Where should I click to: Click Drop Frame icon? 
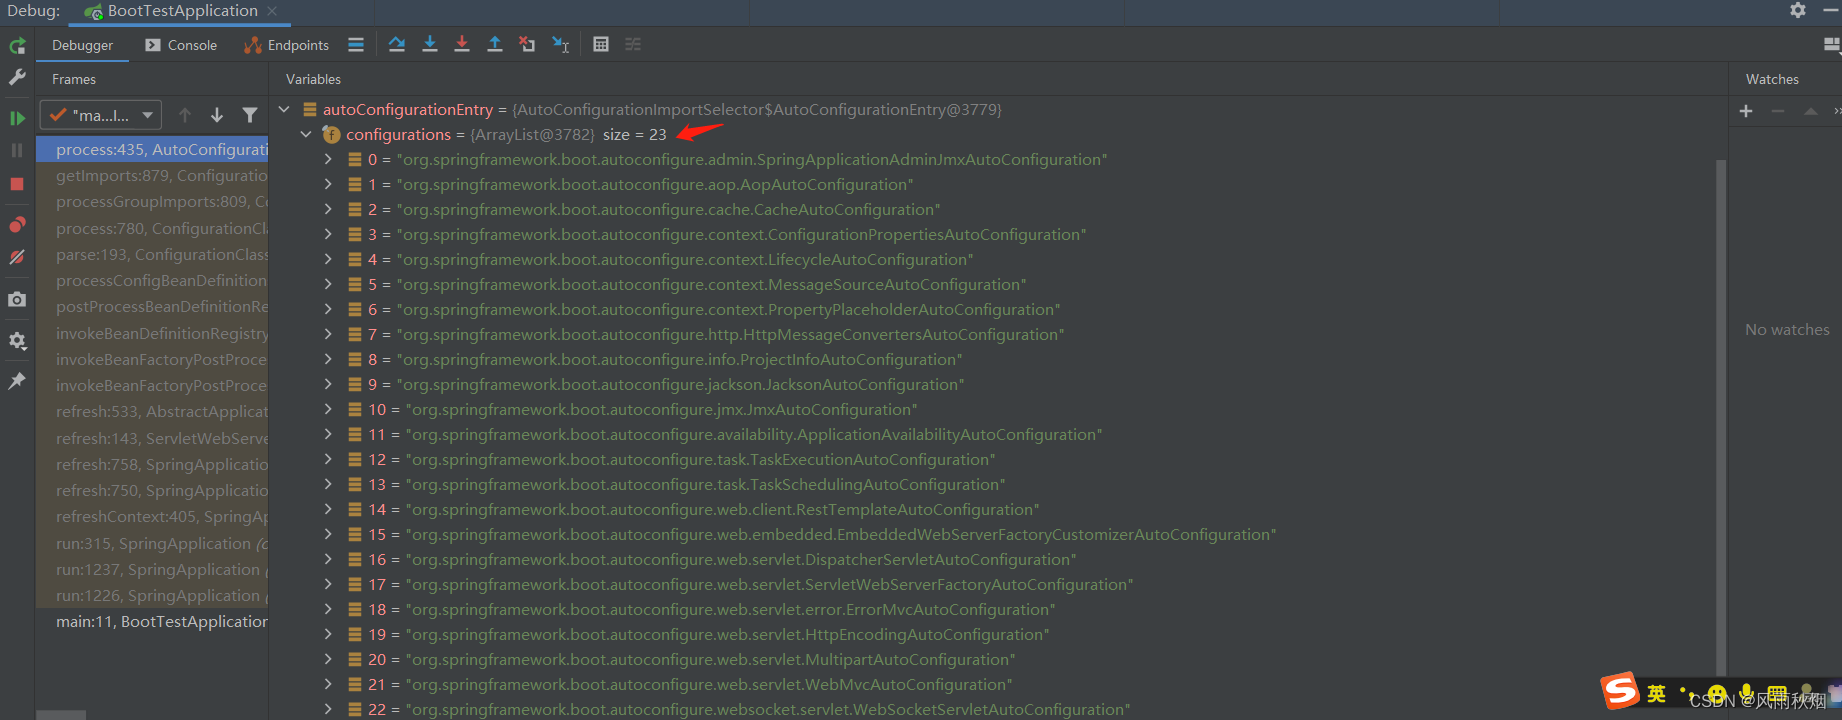point(527,45)
